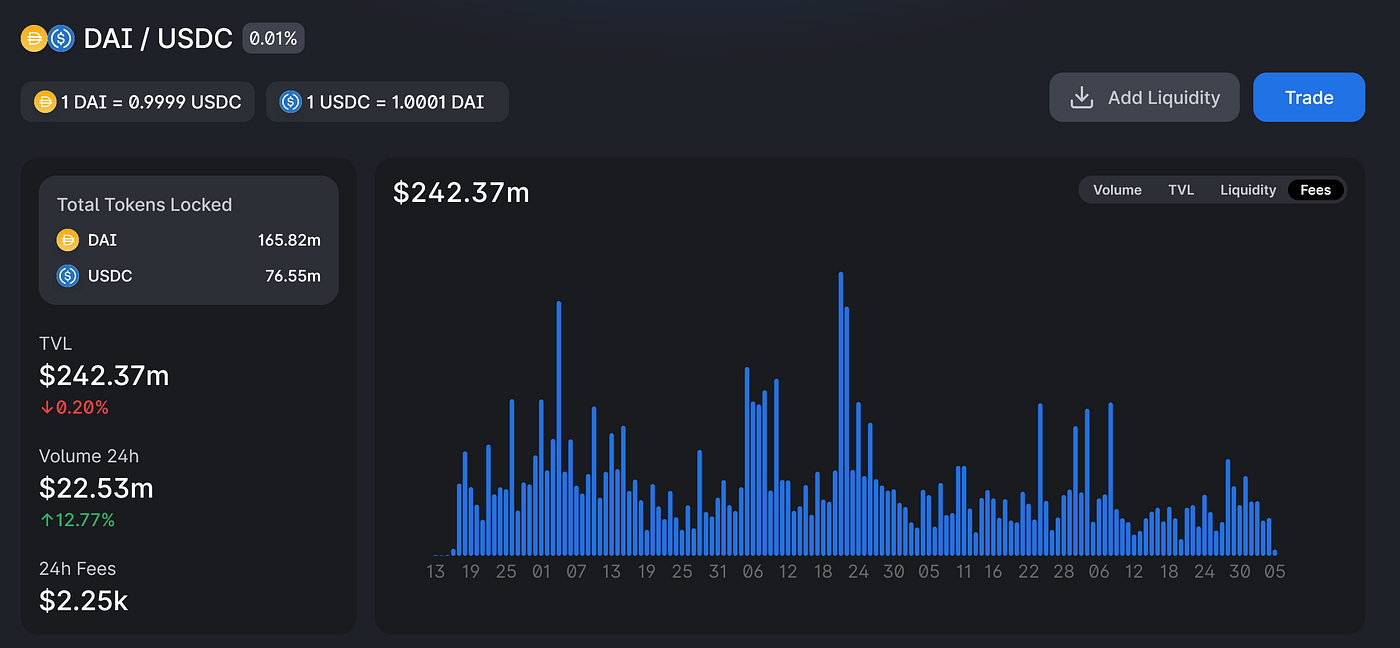Click the first x-axis label 13
Viewport: 1400px width, 648px height.
pos(435,572)
